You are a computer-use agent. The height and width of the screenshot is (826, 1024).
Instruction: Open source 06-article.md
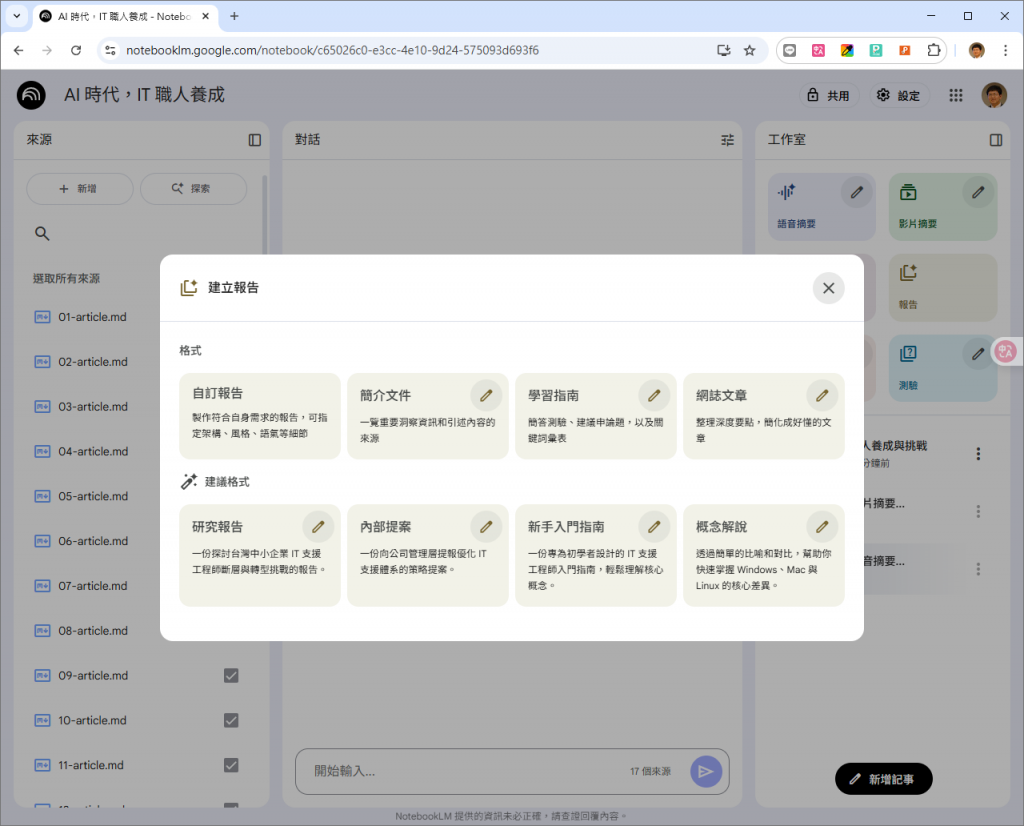click(x=93, y=541)
